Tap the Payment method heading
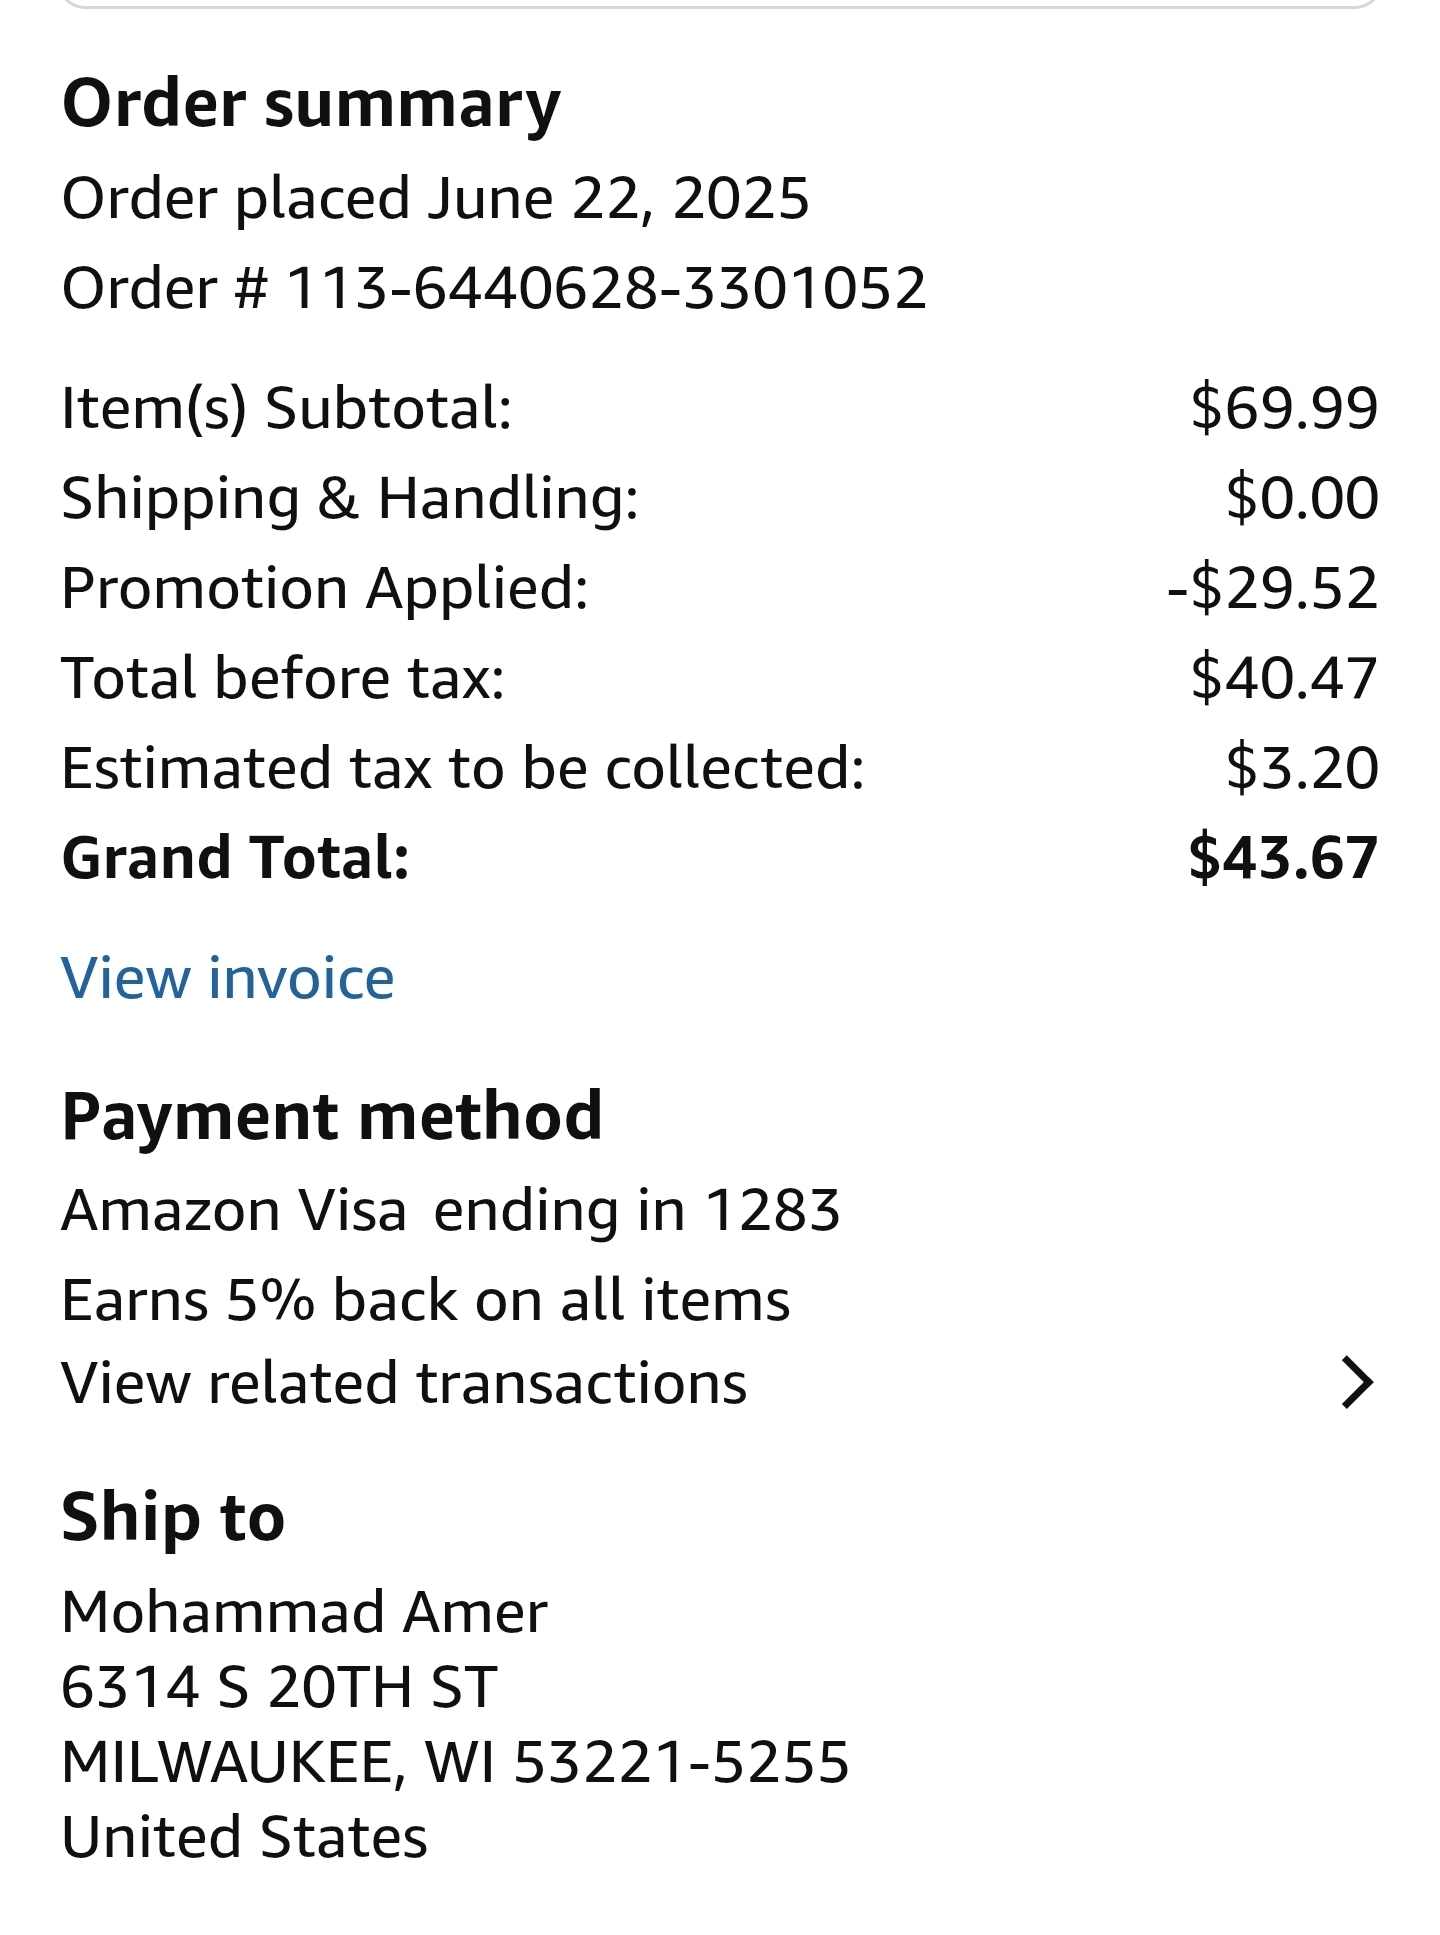This screenshot has width=1440, height=1935. 332,1116
